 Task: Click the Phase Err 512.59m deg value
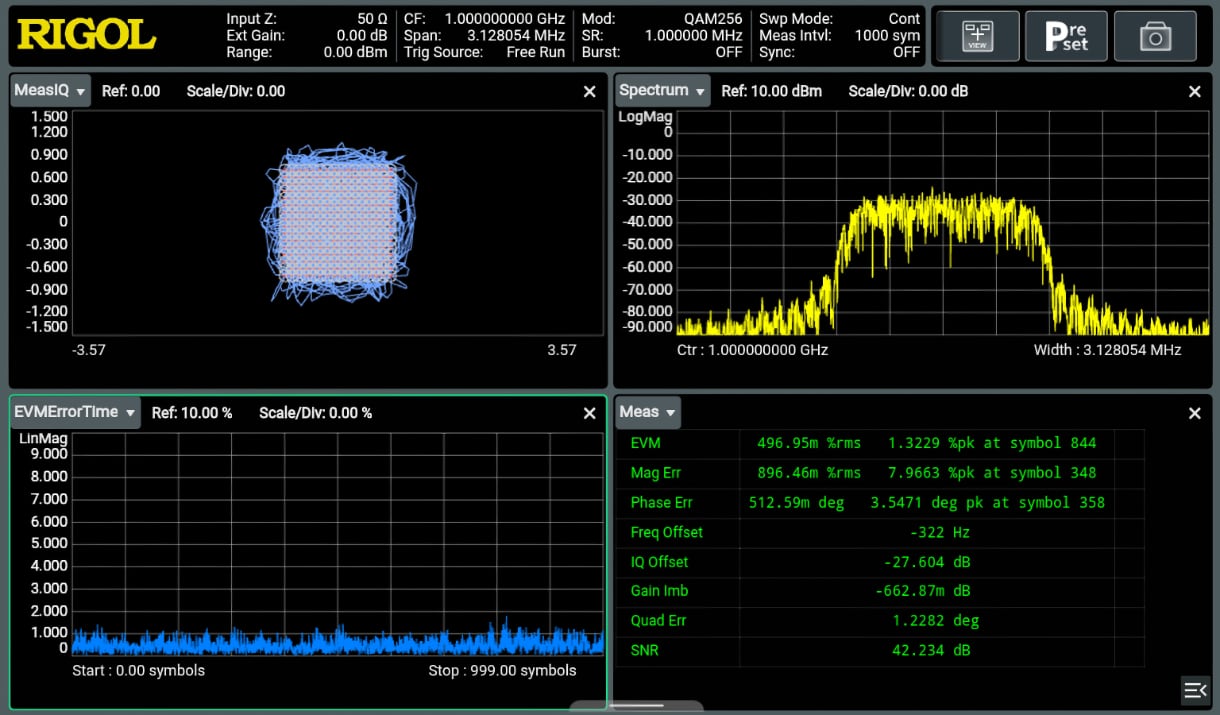click(x=797, y=503)
